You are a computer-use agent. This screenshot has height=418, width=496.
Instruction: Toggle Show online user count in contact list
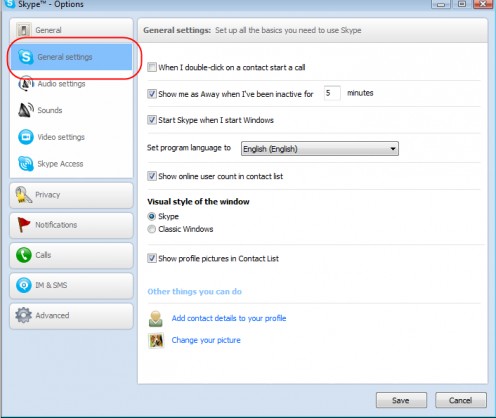coord(152,176)
